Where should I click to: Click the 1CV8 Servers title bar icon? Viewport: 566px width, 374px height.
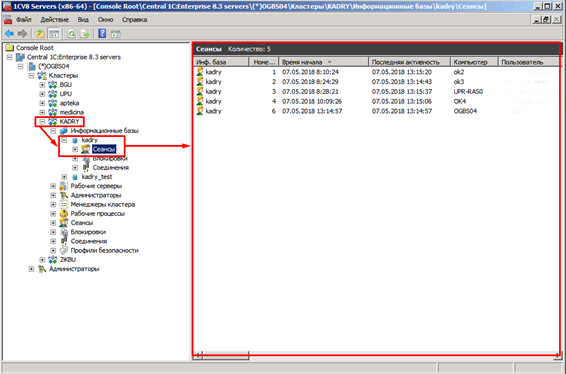7,6
